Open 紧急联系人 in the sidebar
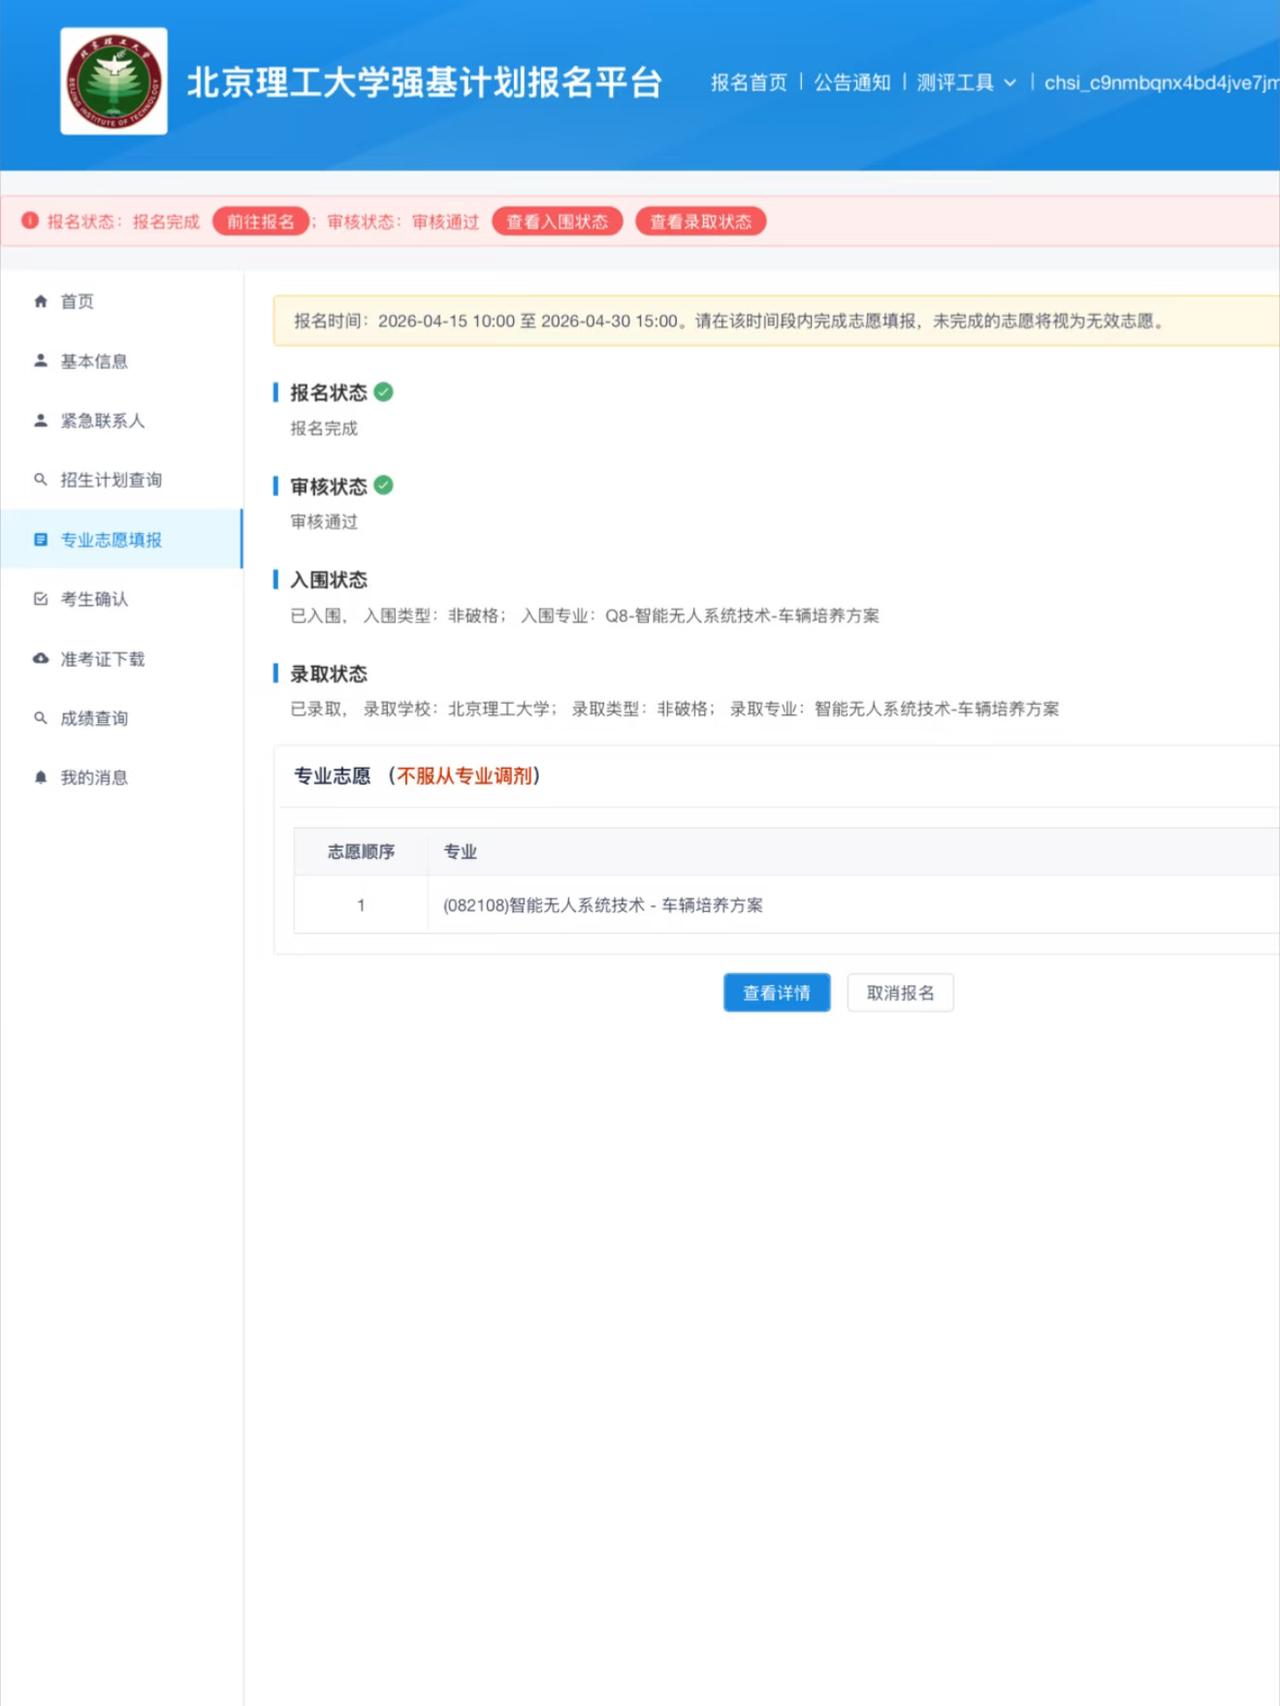The width and height of the screenshot is (1280, 1706). coord(102,420)
